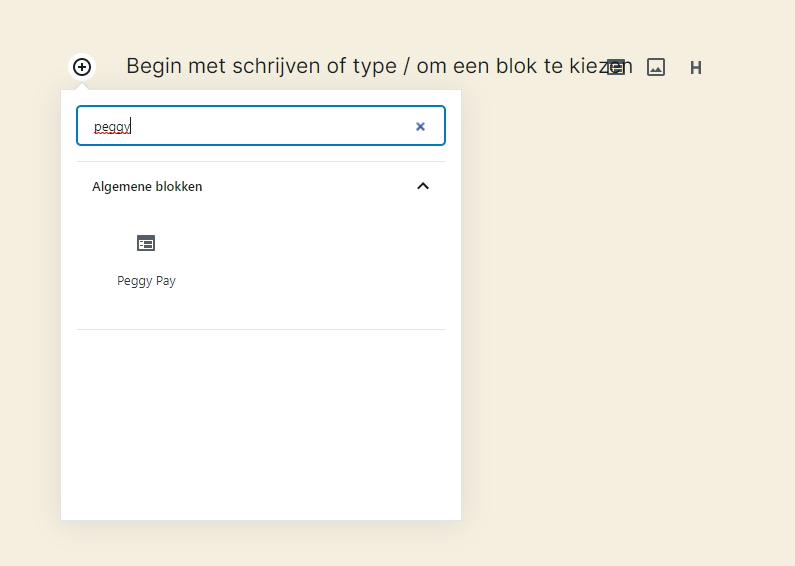Click the form block shortcut icon beside image icon
This screenshot has height=566, width=795.
pyautogui.click(x=616, y=67)
